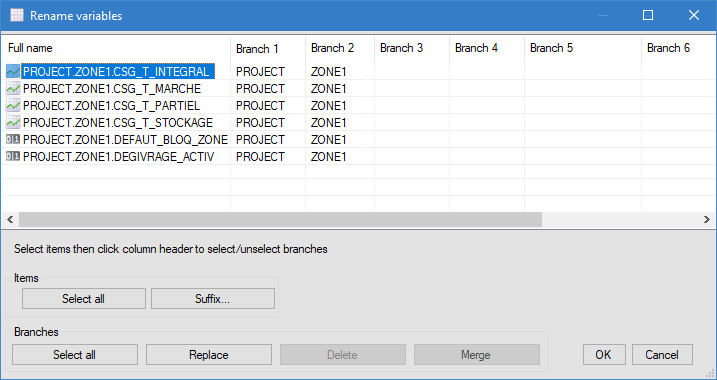Click the binary icon for DEFAUT_BLOQ_ZONE
The height and width of the screenshot is (380, 717).
click(x=13, y=139)
